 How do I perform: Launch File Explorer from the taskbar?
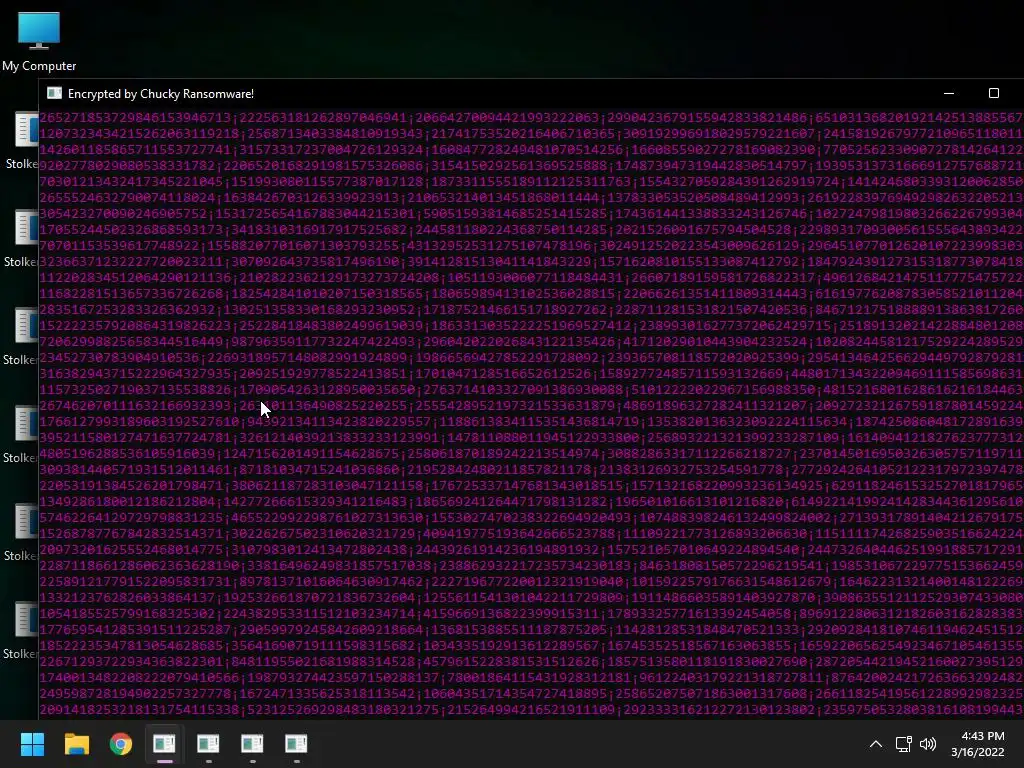click(76, 744)
